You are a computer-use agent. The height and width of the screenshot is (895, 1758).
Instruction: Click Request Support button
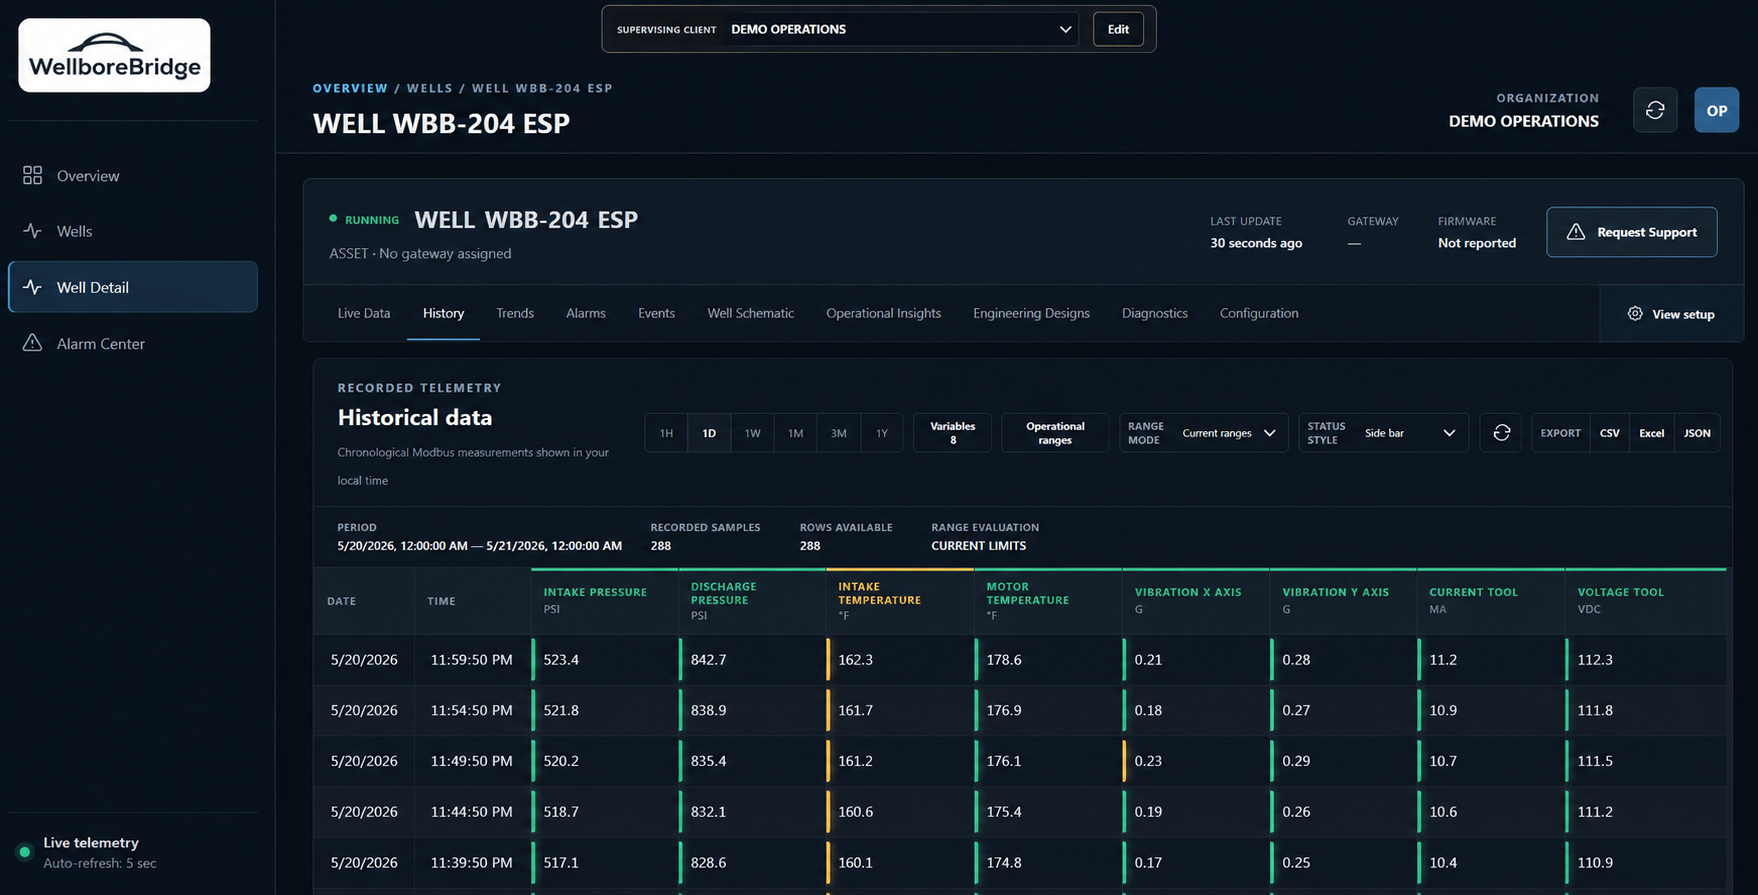1631,232
